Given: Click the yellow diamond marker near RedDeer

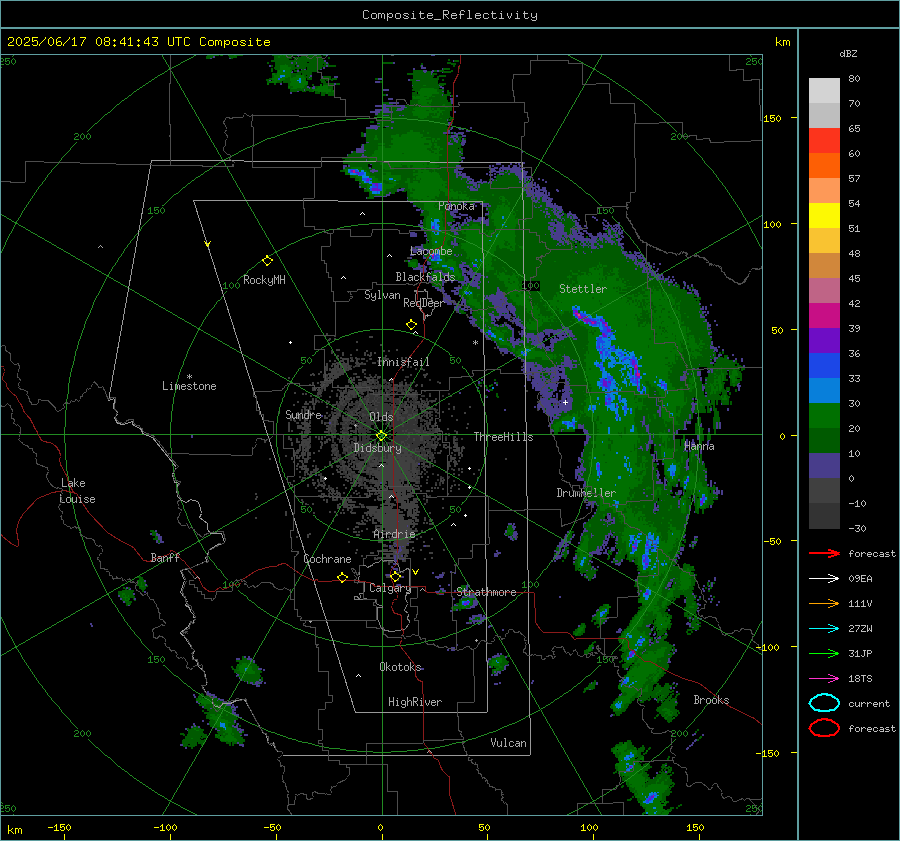Looking at the screenshot, I should tap(411, 325).
